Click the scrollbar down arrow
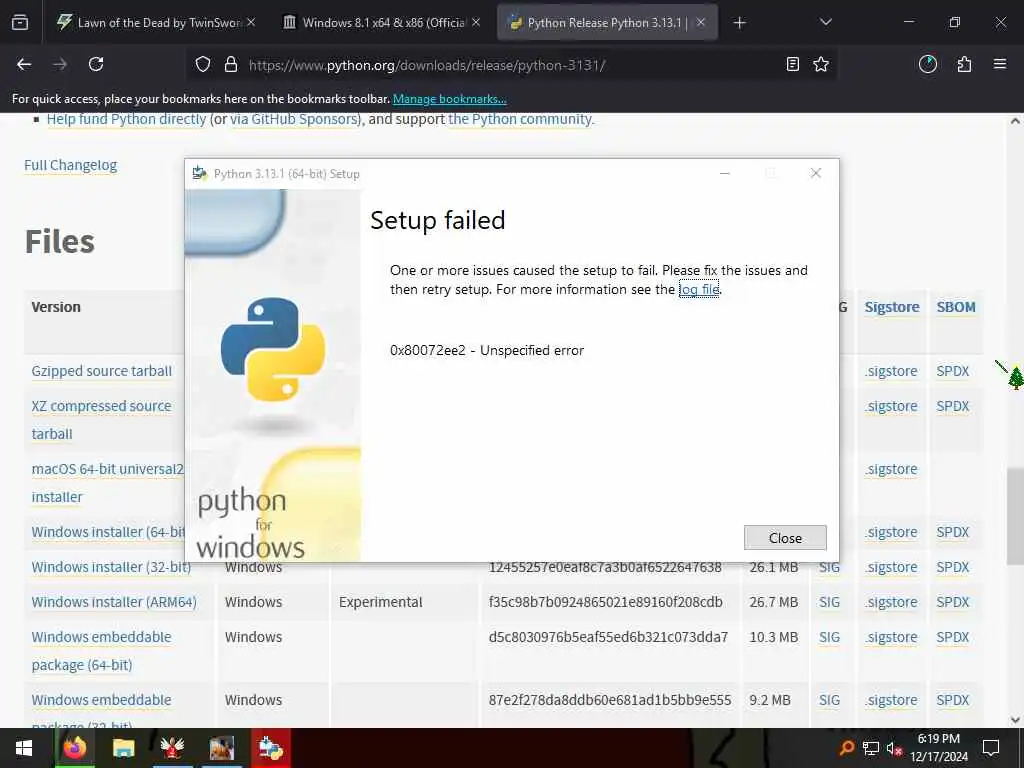 coord(1016,720)
